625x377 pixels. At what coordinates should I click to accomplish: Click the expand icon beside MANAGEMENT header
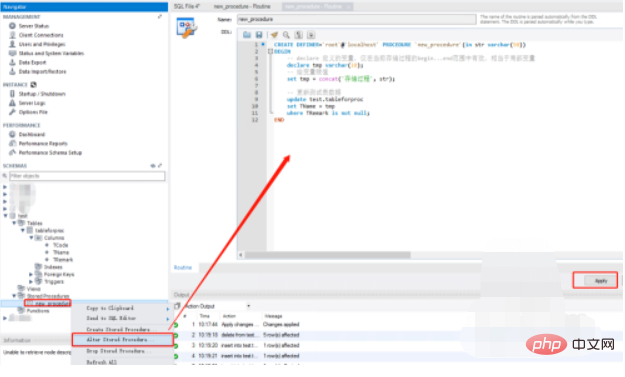(160, 17)
